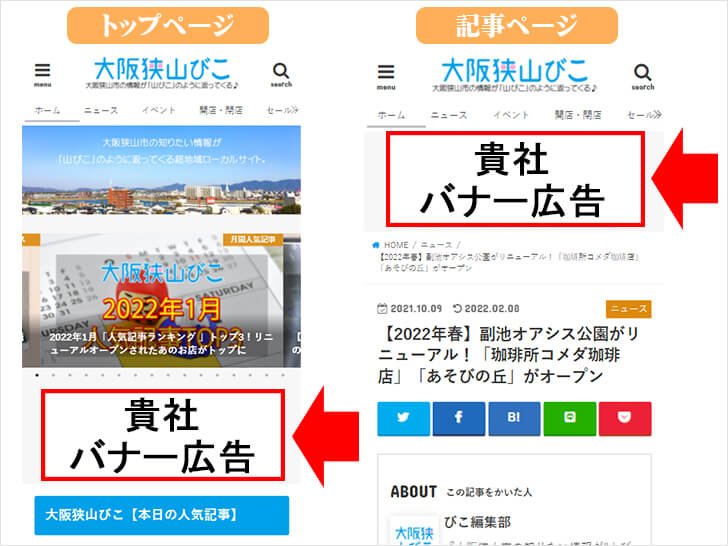This screenshot has width=728, height=546.
Task: Click 貴社バナー広告 banner on the top page
Action: click(162, 435)
